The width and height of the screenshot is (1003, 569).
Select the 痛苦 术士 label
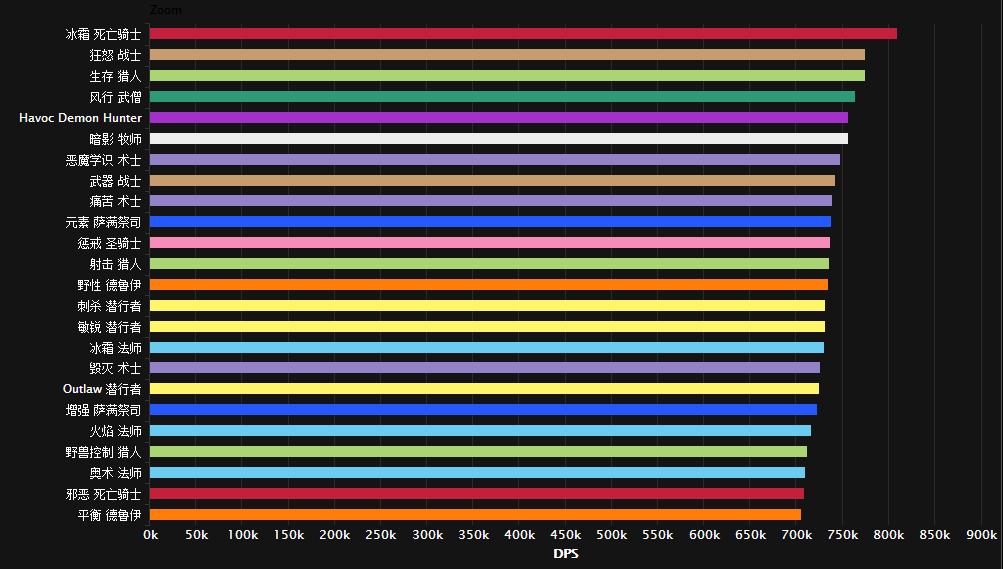pos(115,201)
